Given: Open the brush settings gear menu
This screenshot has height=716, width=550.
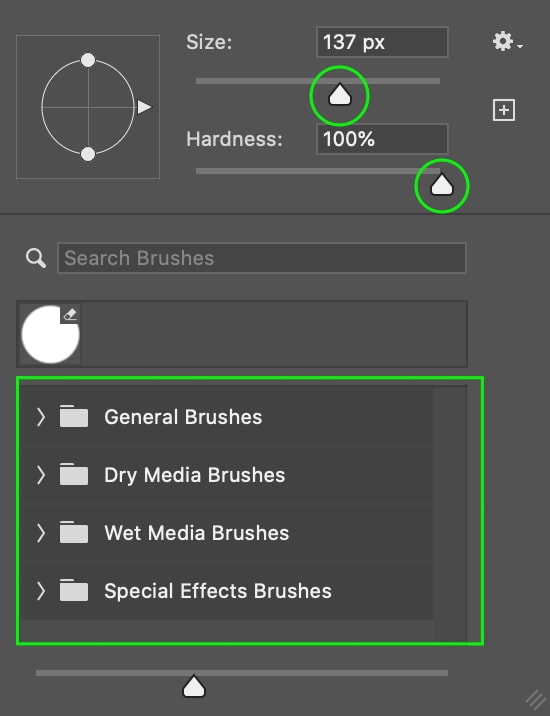Looking at the screenshot, I should click(x=507, y=42).
